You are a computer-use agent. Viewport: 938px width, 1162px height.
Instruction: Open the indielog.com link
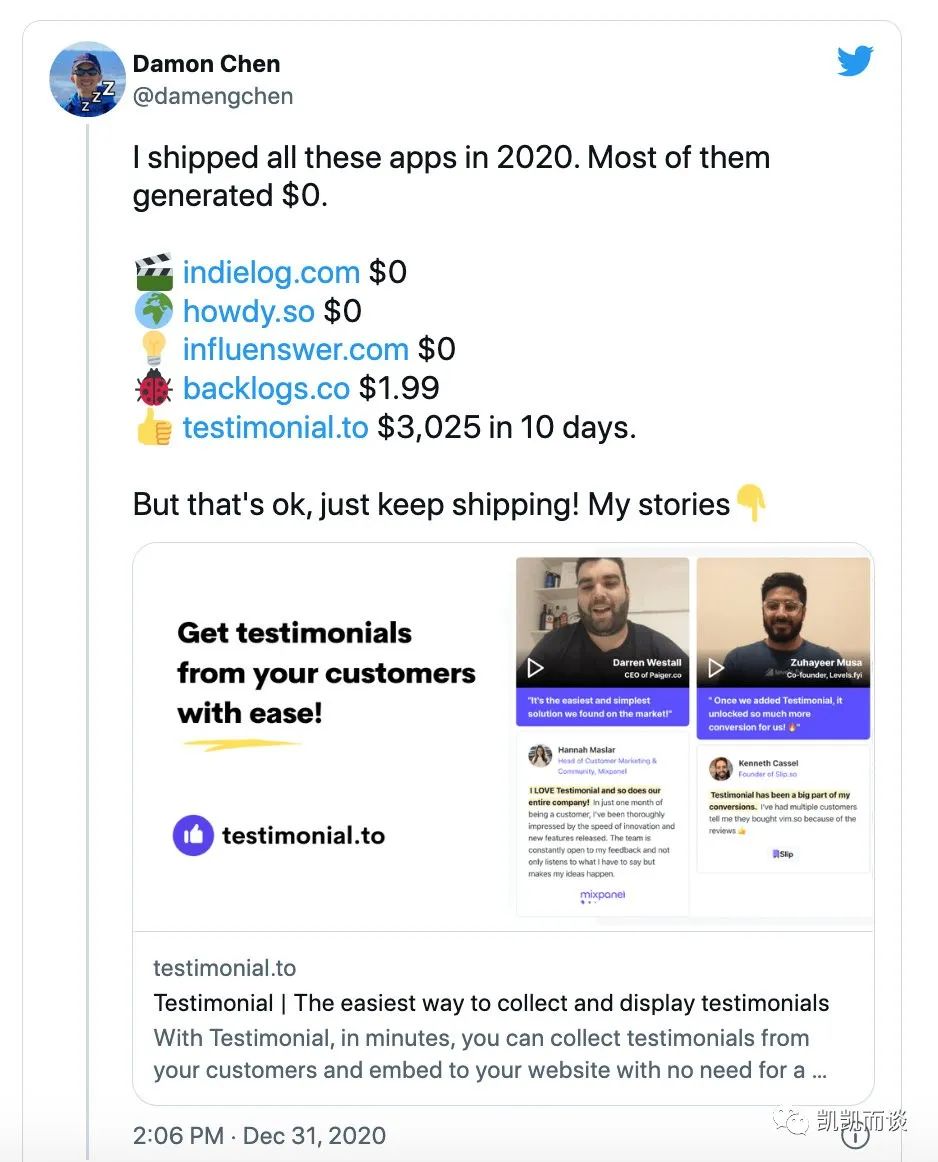click(271, 273)
